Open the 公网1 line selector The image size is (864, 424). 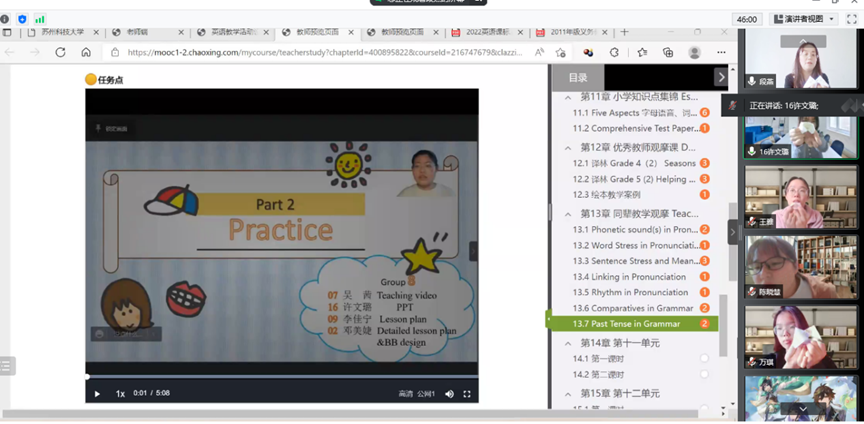click(x=426, y=394)
